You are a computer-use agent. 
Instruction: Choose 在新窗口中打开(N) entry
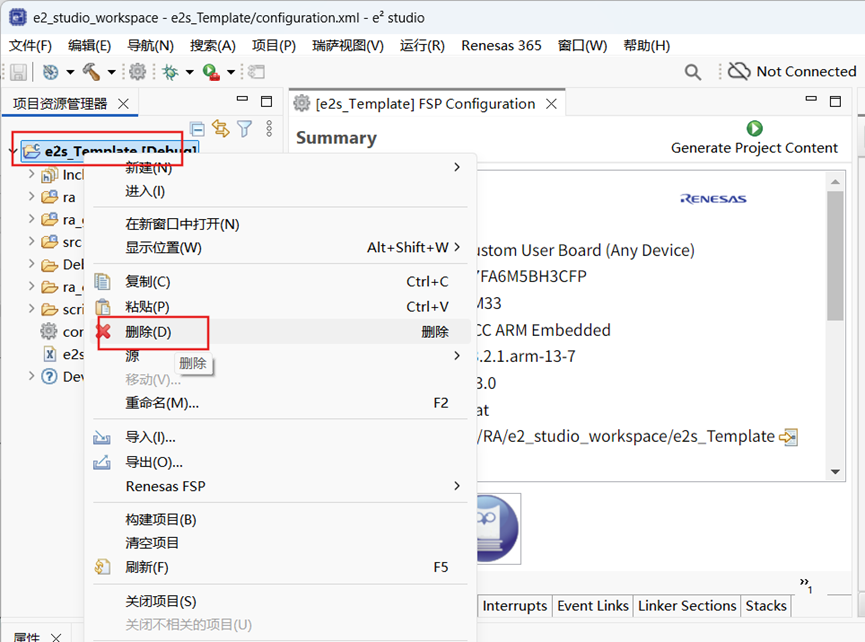click(279, 224)
